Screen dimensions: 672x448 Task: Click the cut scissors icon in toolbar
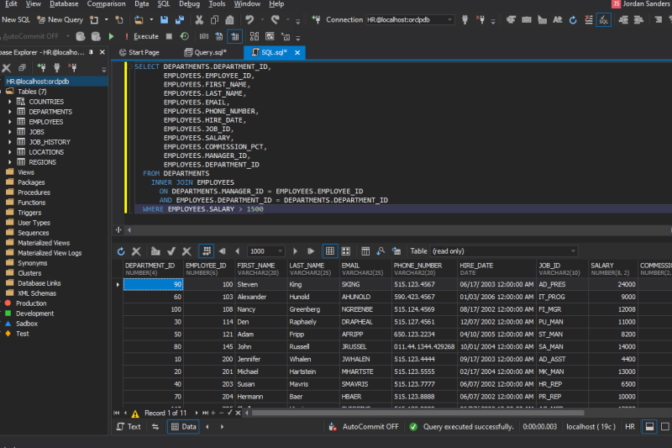[x=200, y=19]
